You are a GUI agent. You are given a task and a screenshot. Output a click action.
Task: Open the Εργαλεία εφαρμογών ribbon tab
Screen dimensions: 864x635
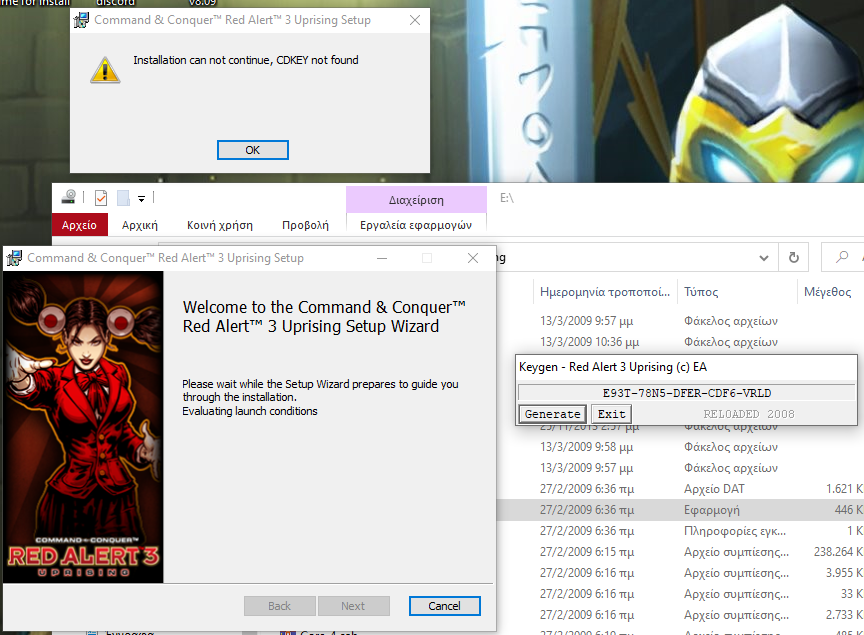tap(416, 225)
